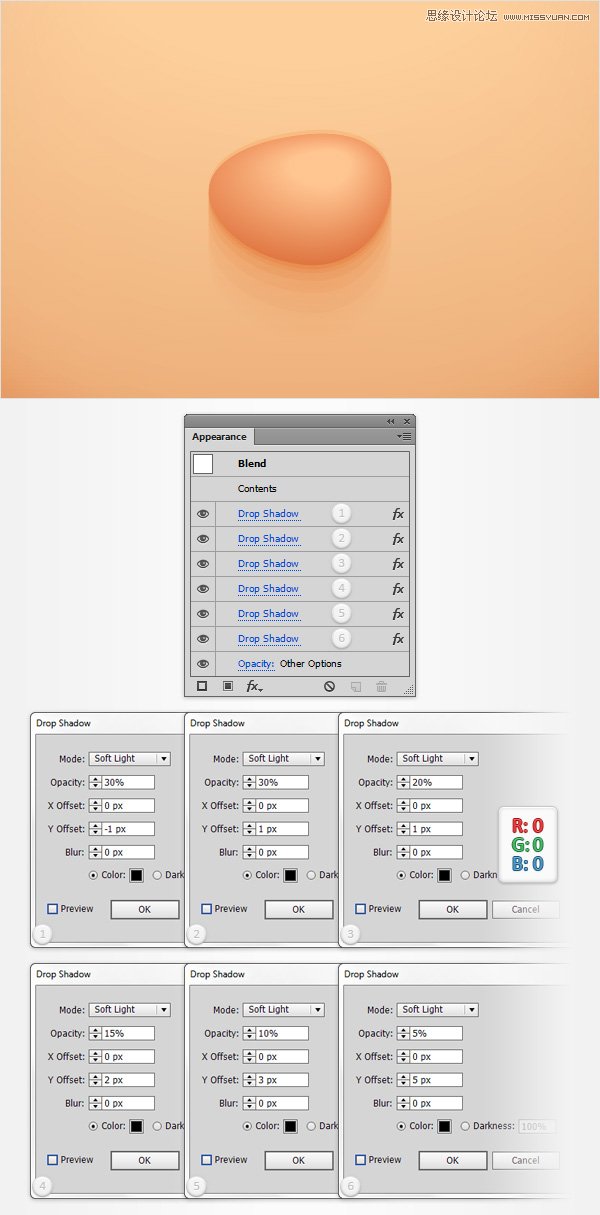The image size is (600, 1215).
Task: Click OK in the 20% opacity Drop Shadow dialog
Action: pos(452,909)
